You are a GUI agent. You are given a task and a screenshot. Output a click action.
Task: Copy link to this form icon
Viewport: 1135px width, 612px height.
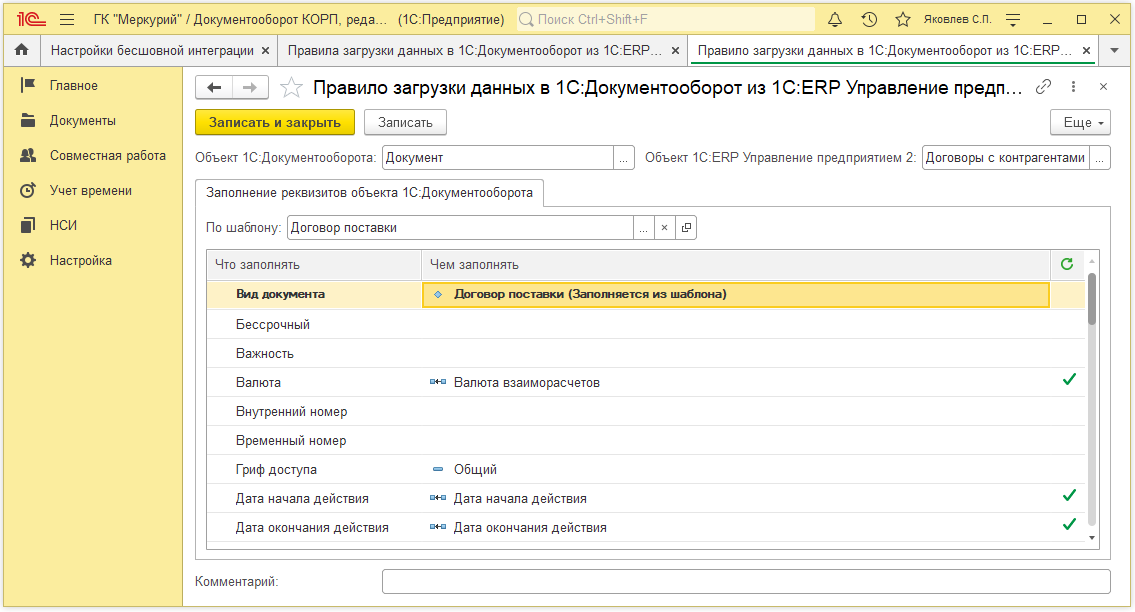[1043, 87]
